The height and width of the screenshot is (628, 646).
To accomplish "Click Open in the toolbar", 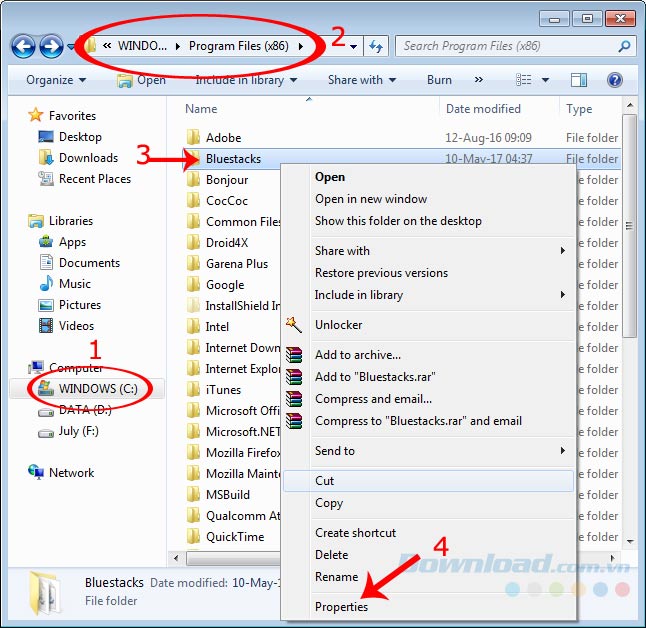I will pos(141,80).
